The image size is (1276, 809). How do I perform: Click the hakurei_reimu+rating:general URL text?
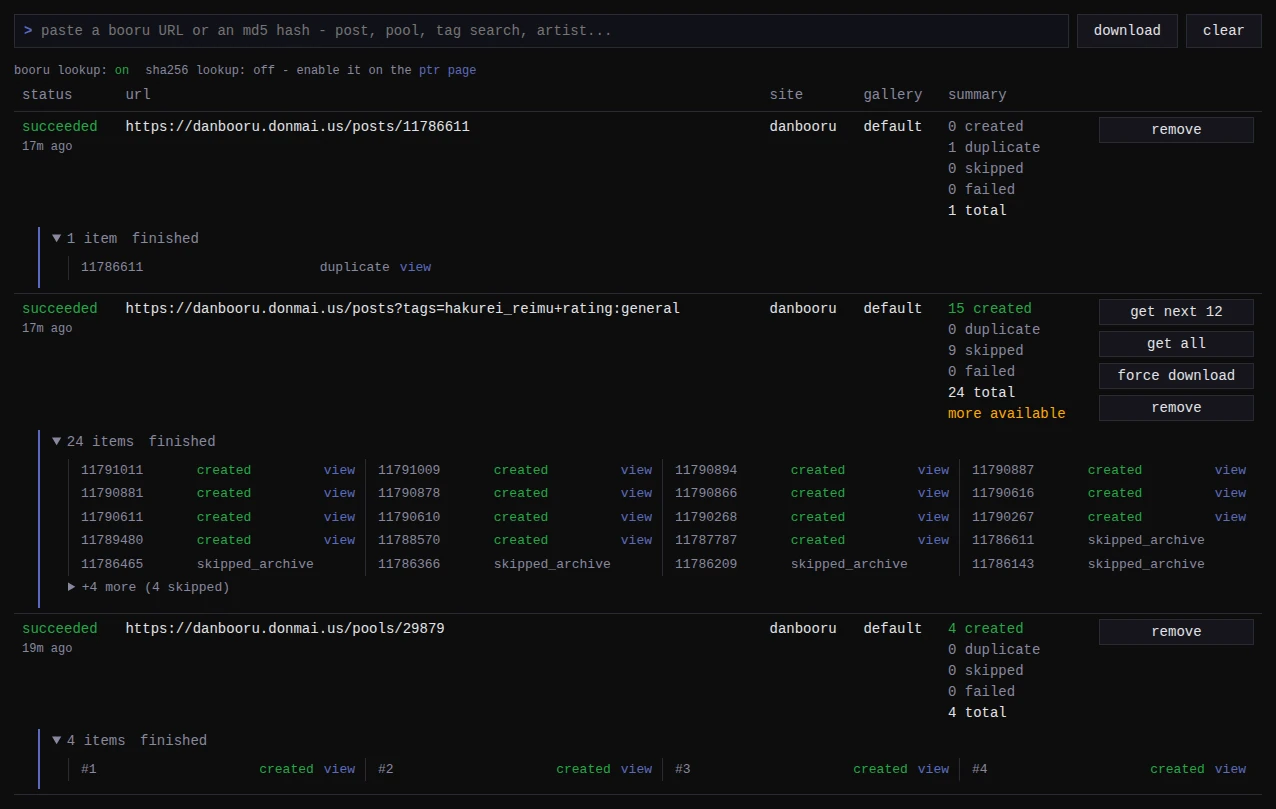point(402,309)
